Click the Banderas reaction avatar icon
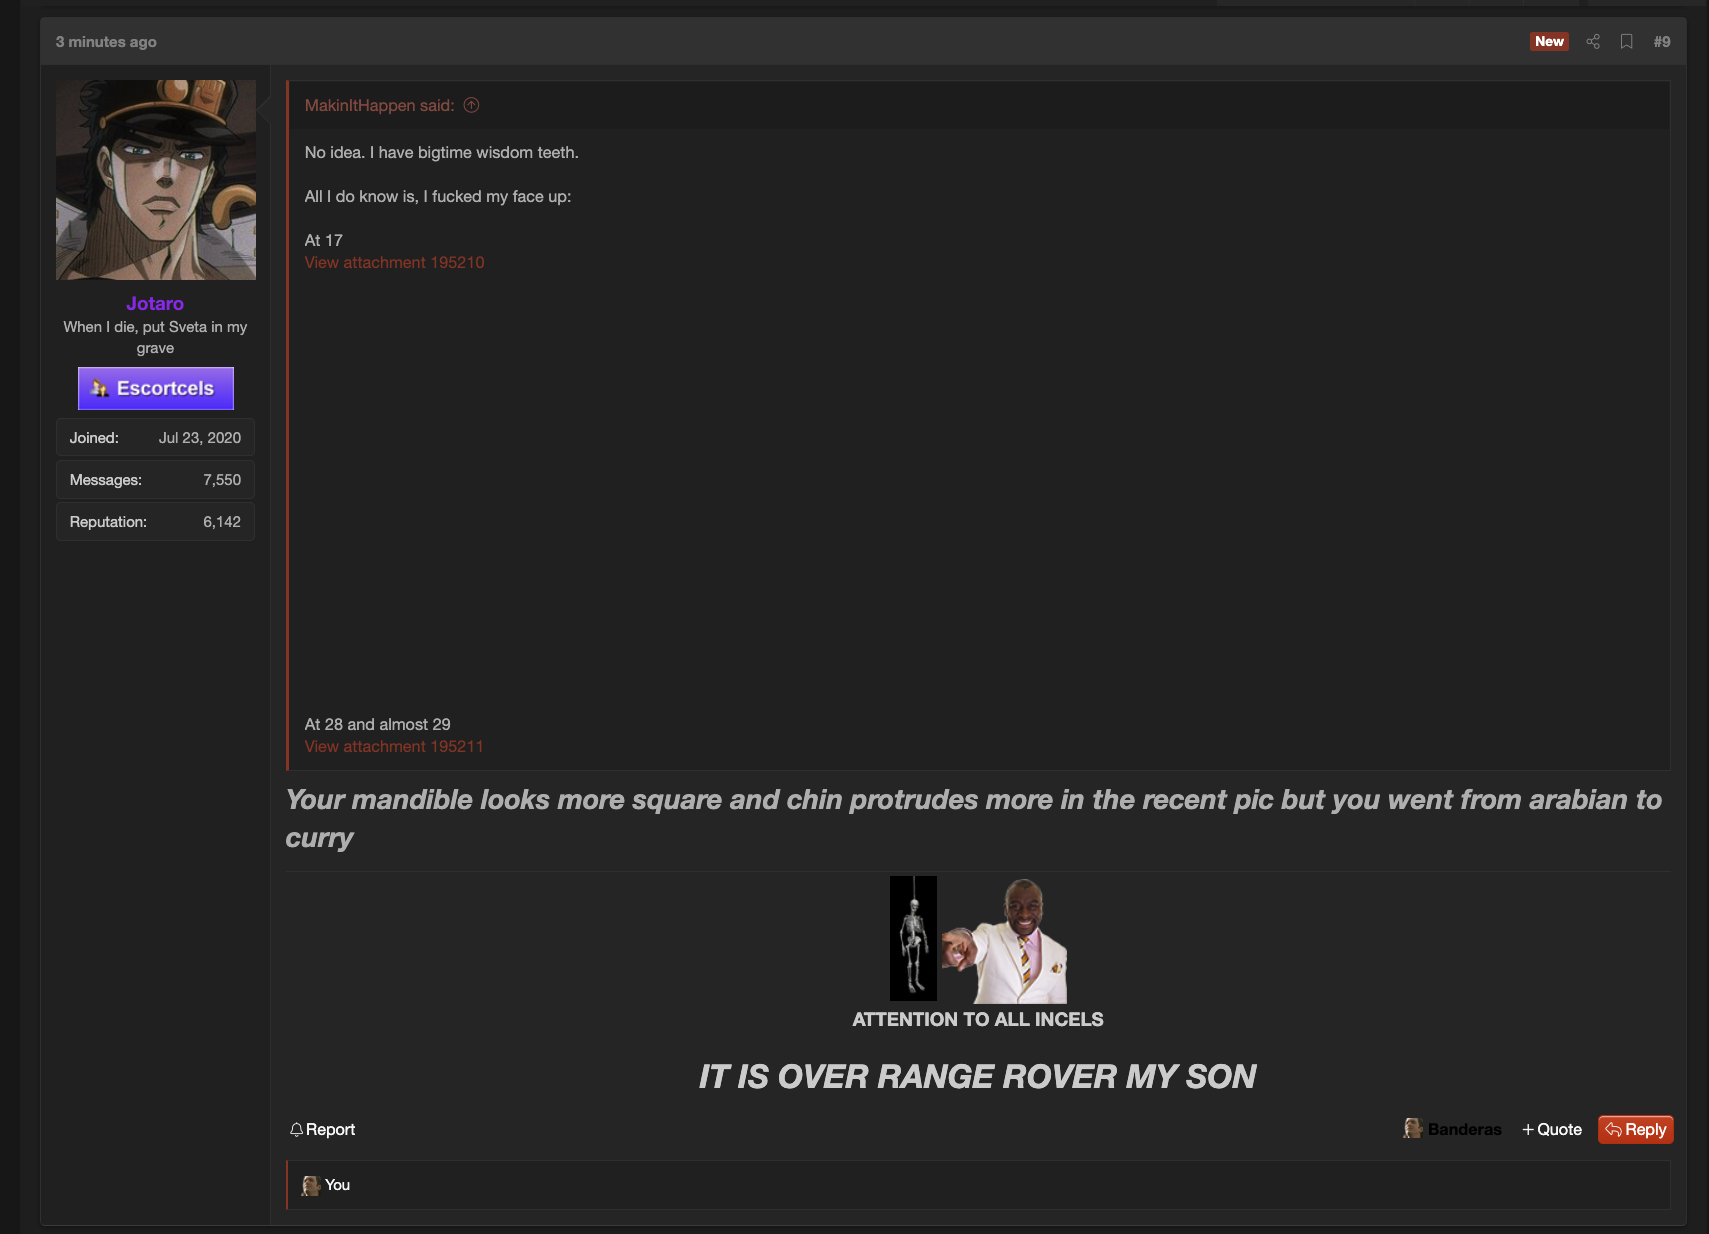 [x=1413, y=1128]
